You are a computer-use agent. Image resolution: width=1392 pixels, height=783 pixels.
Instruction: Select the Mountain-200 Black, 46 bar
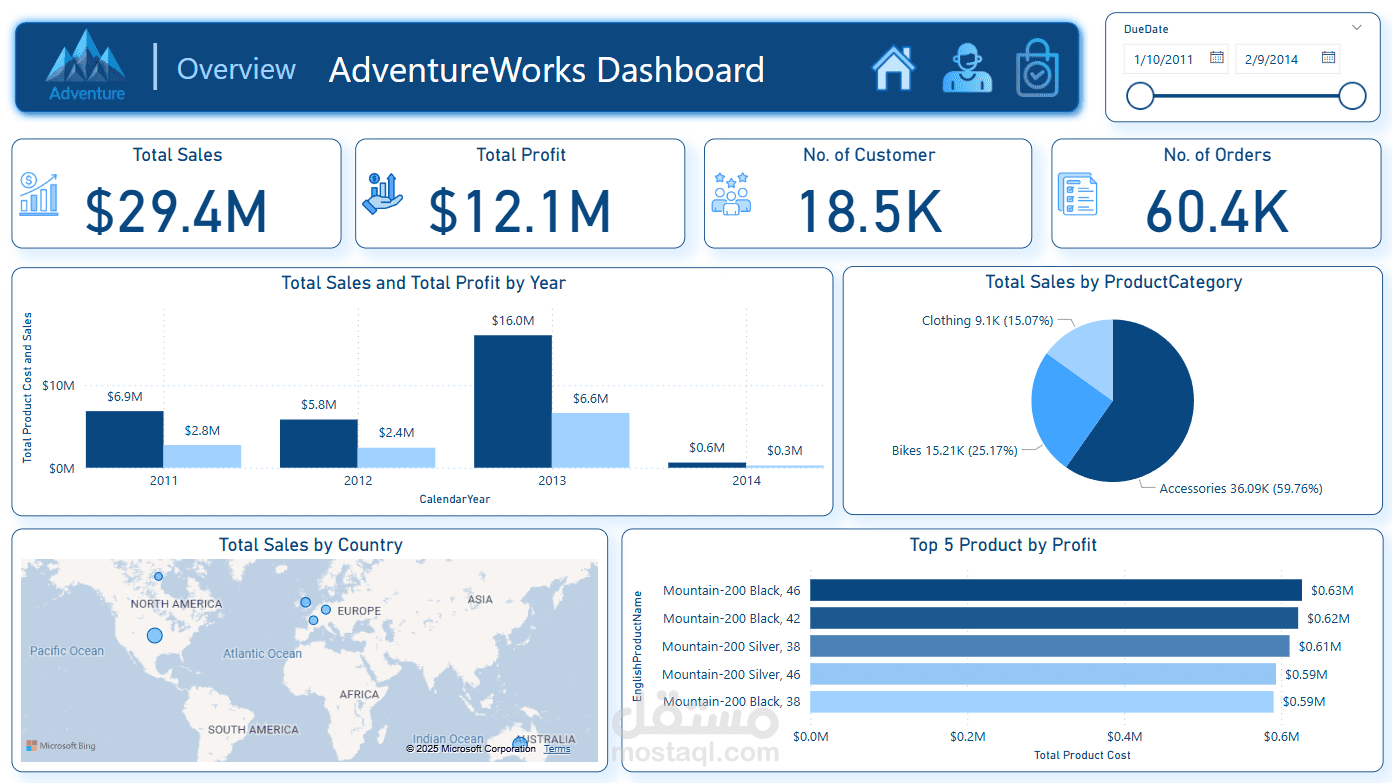[x=1056, y=590]
